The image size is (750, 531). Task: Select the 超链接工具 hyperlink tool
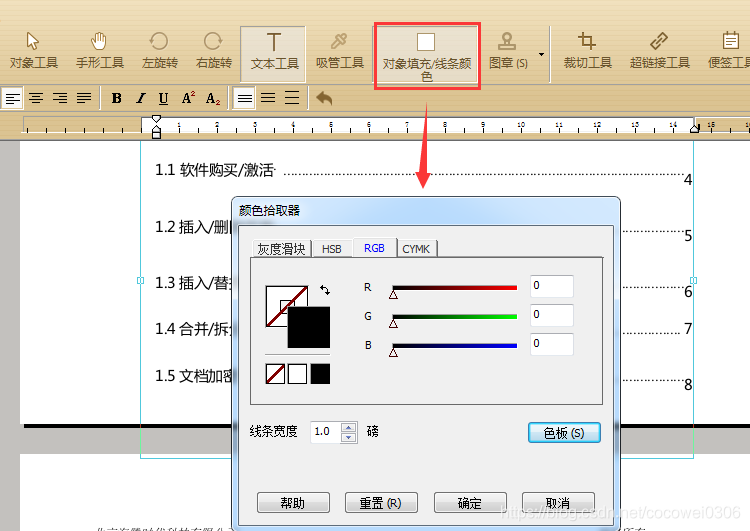[659, 51]
